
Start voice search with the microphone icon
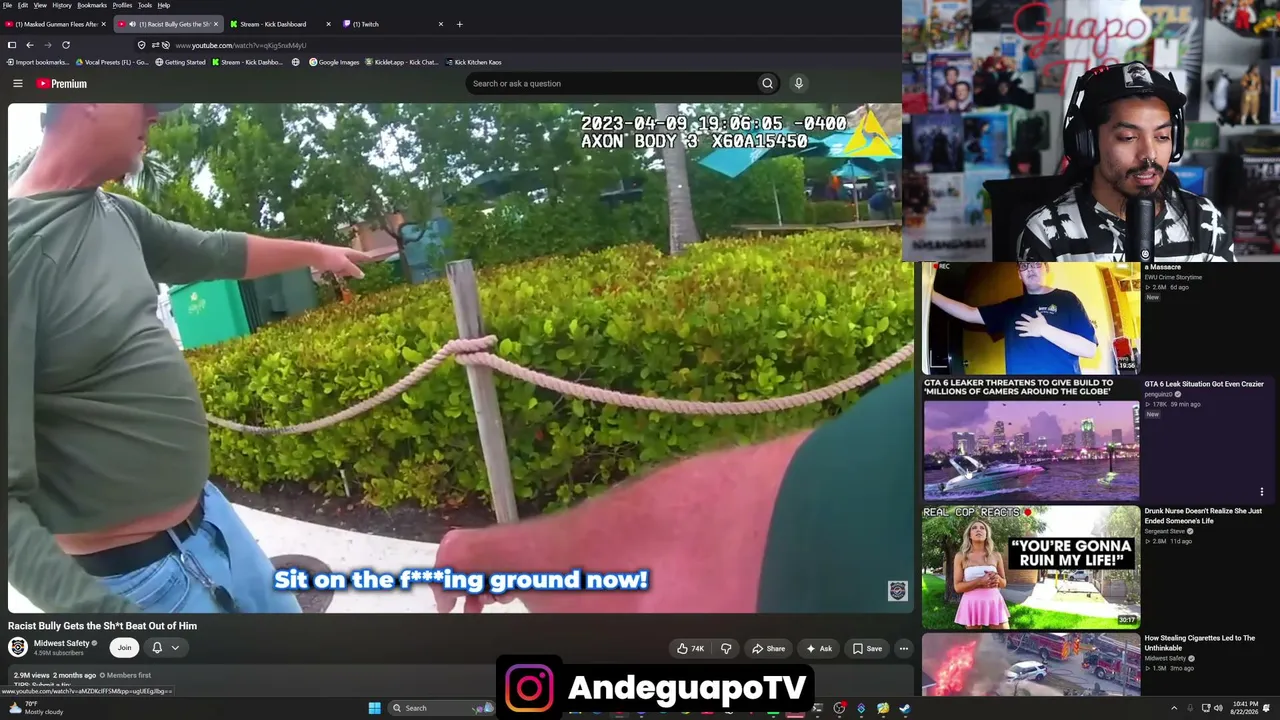798,83
